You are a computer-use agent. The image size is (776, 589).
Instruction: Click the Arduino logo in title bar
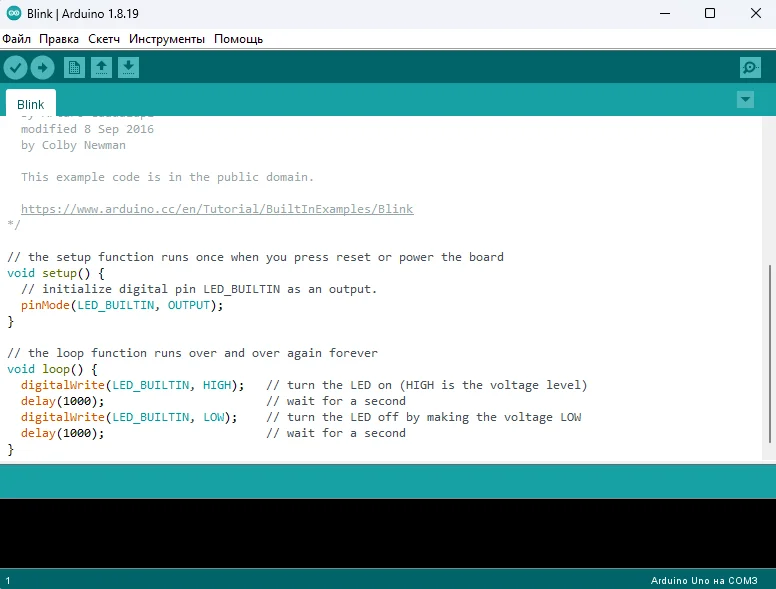12,13
